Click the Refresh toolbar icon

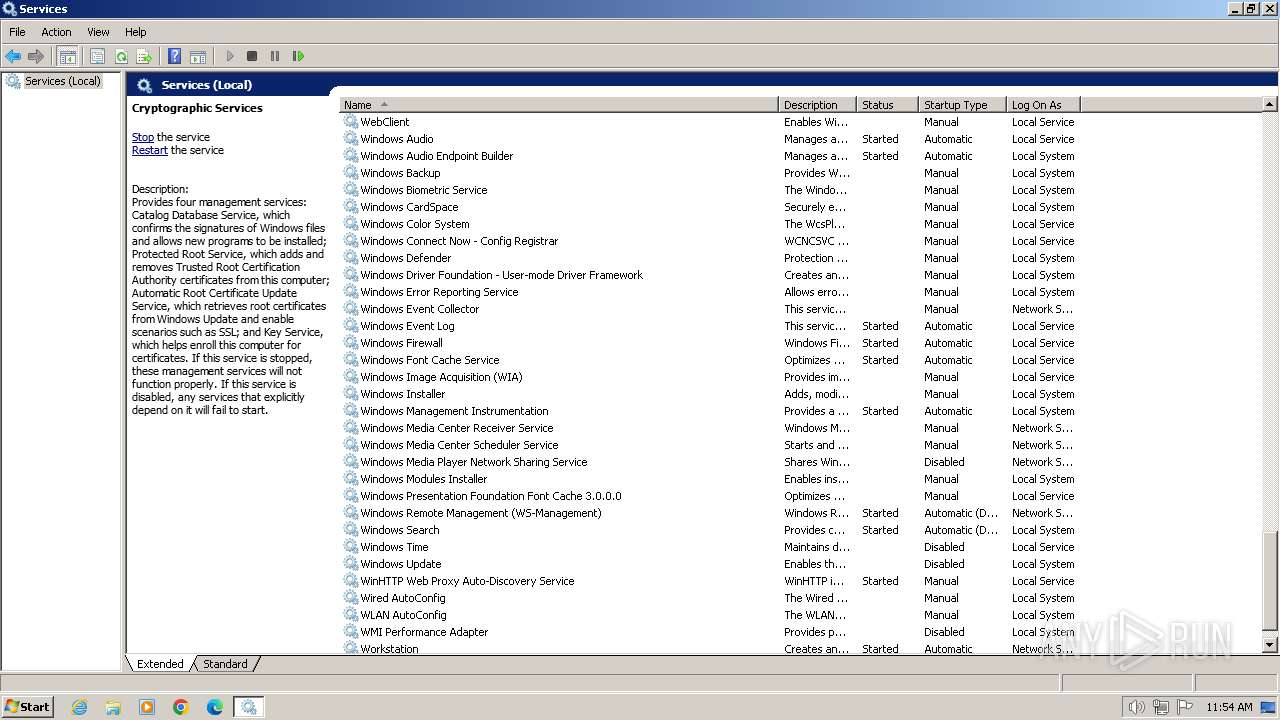point(121,57)
